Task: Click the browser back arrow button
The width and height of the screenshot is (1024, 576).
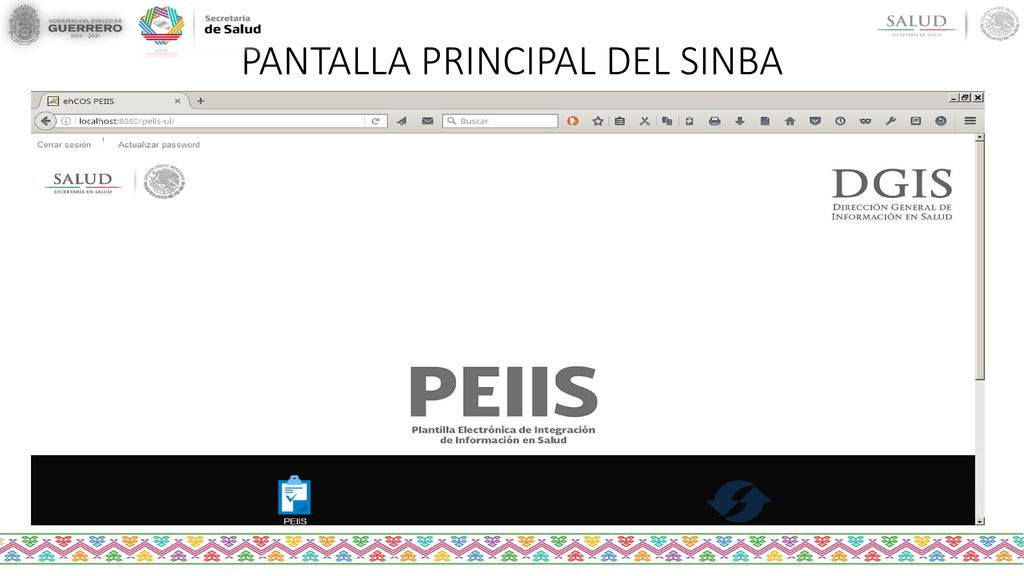Action: coord(45,121)
